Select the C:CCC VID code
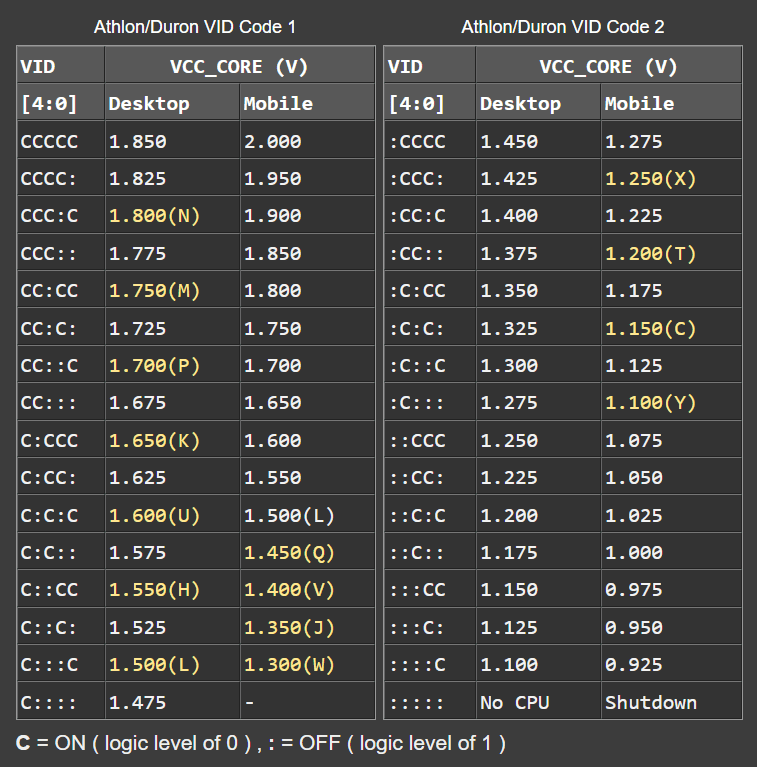Image resolution: width=757 pixels, height=767 pixels. tap(61, 441)
